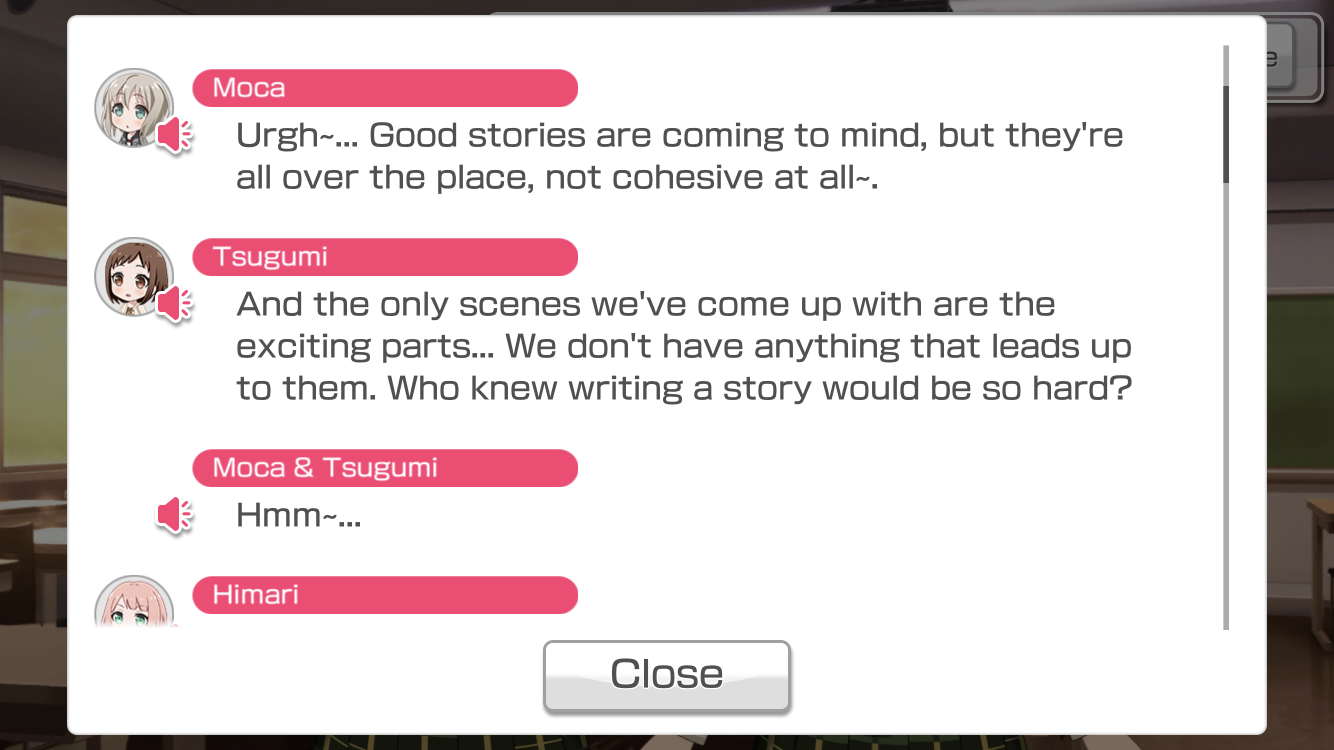The height and width of the screenshot is (750, 1334).
Task: Close the dialogue log
Action: (667, 676)
